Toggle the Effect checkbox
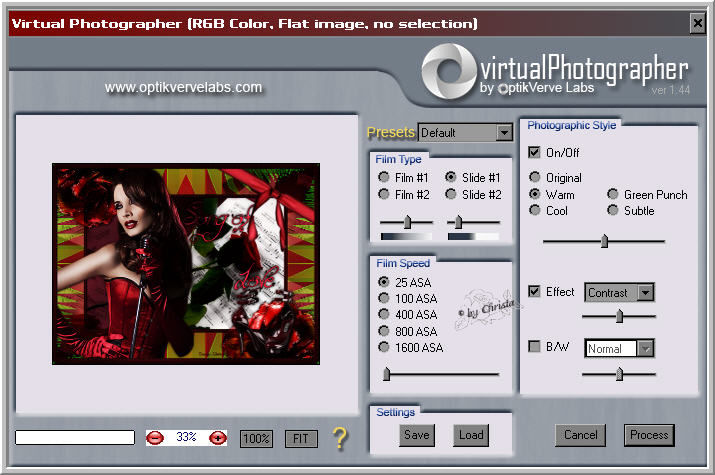The width and height of the screenshot is (715, 475). [534, 291]
